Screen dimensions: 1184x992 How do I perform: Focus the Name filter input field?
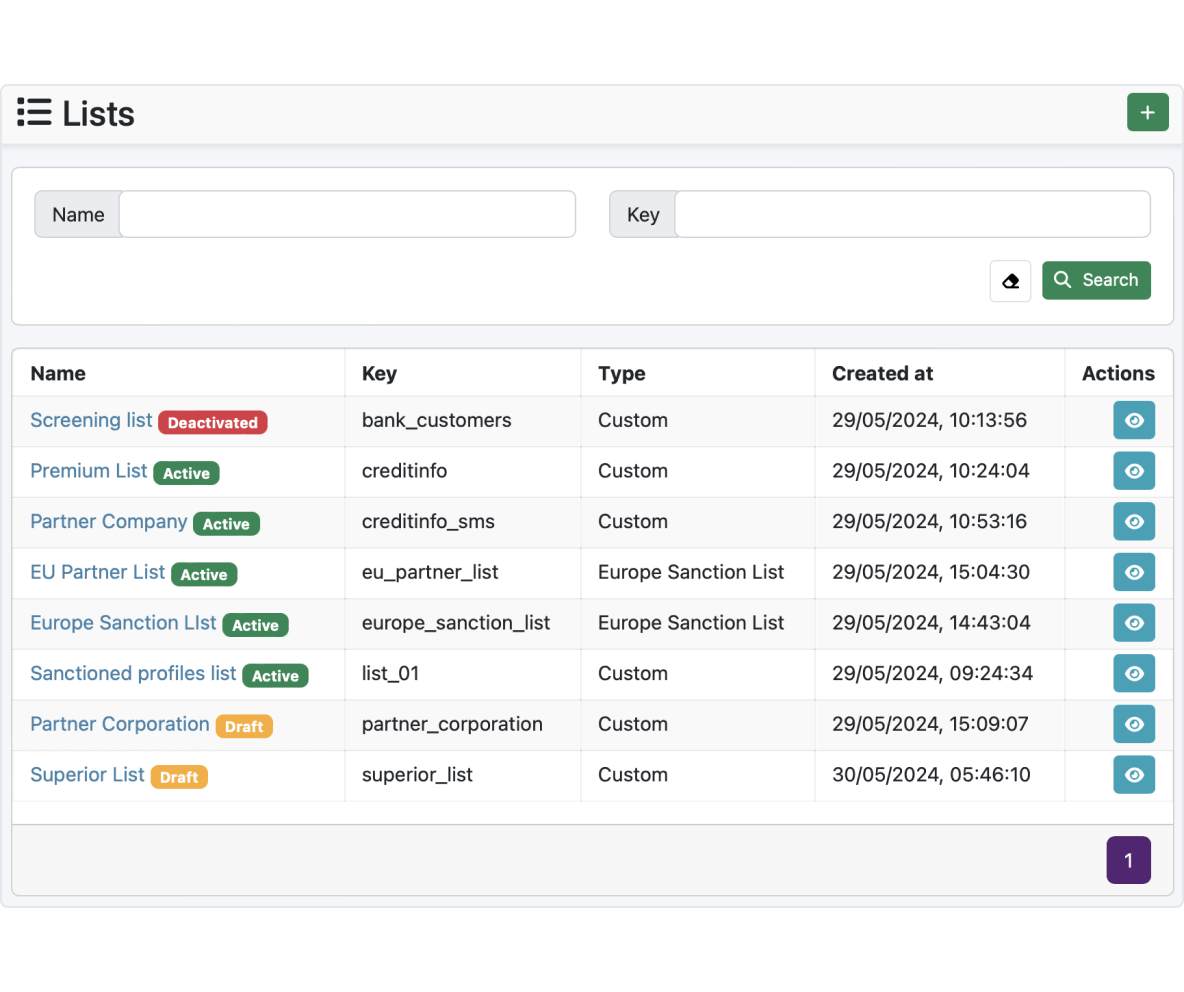point(347,214)
